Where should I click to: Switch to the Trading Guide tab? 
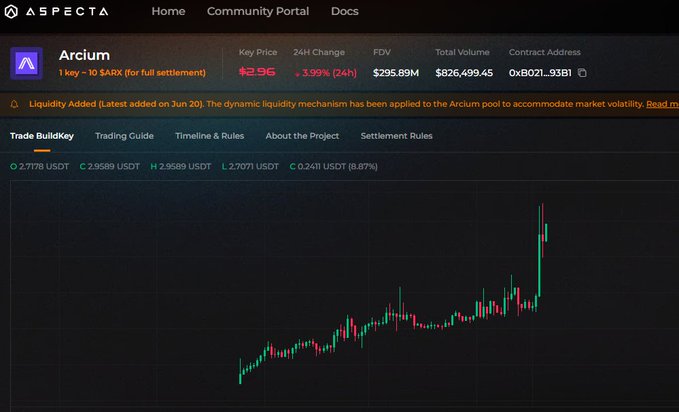tap(124, 136)
